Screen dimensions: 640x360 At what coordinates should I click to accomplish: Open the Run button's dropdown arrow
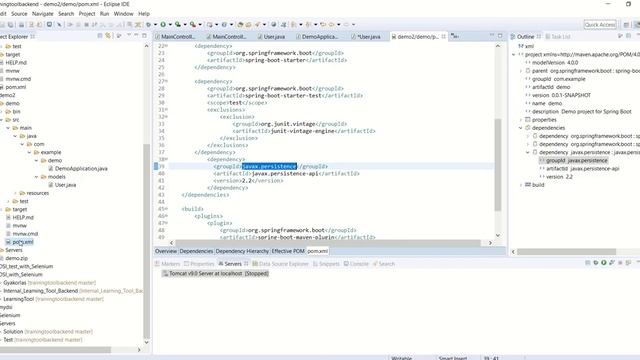170,24
